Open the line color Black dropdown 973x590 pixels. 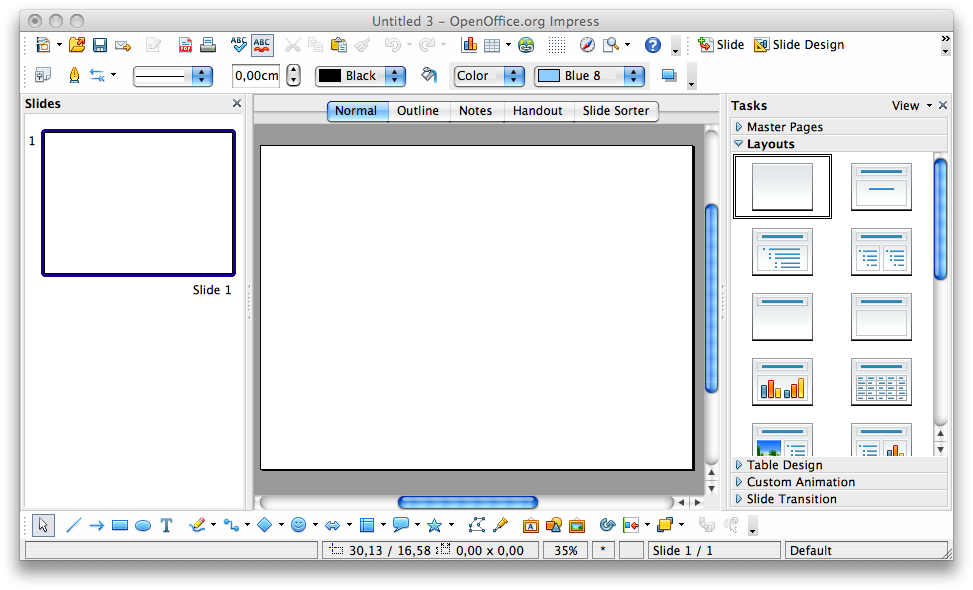click(x=395, y=76)
